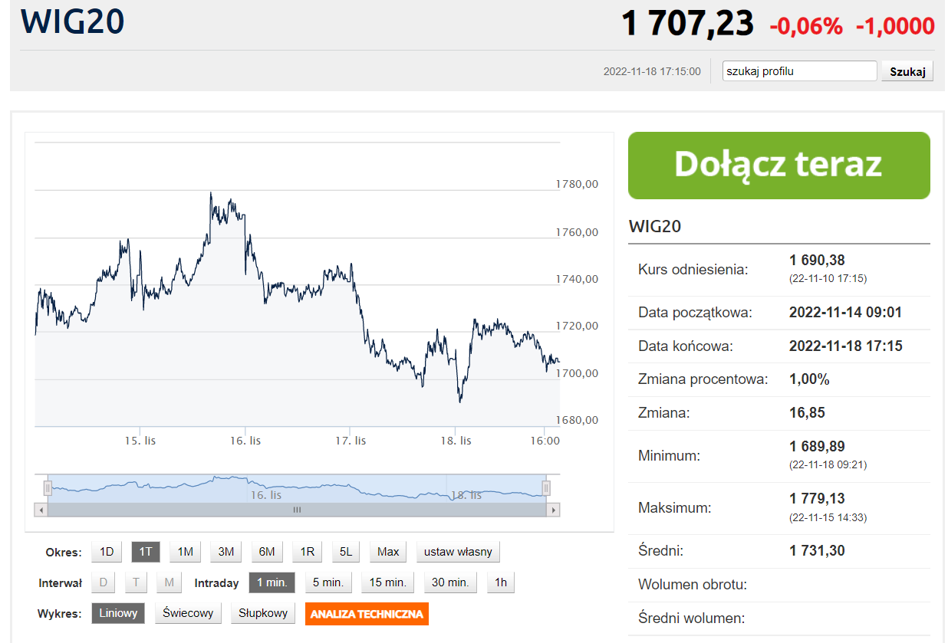This screenshot has width=948, height=643.
Task: Select the 1M period
Action: click(185, 552)
